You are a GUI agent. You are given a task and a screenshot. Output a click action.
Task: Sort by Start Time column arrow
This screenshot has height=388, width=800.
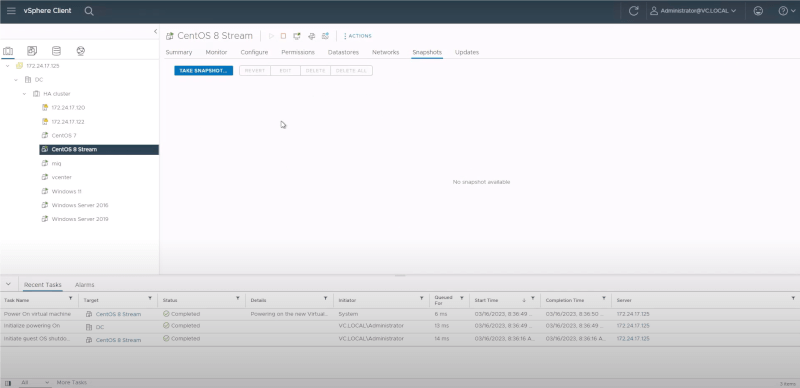(x=524, y=300)
